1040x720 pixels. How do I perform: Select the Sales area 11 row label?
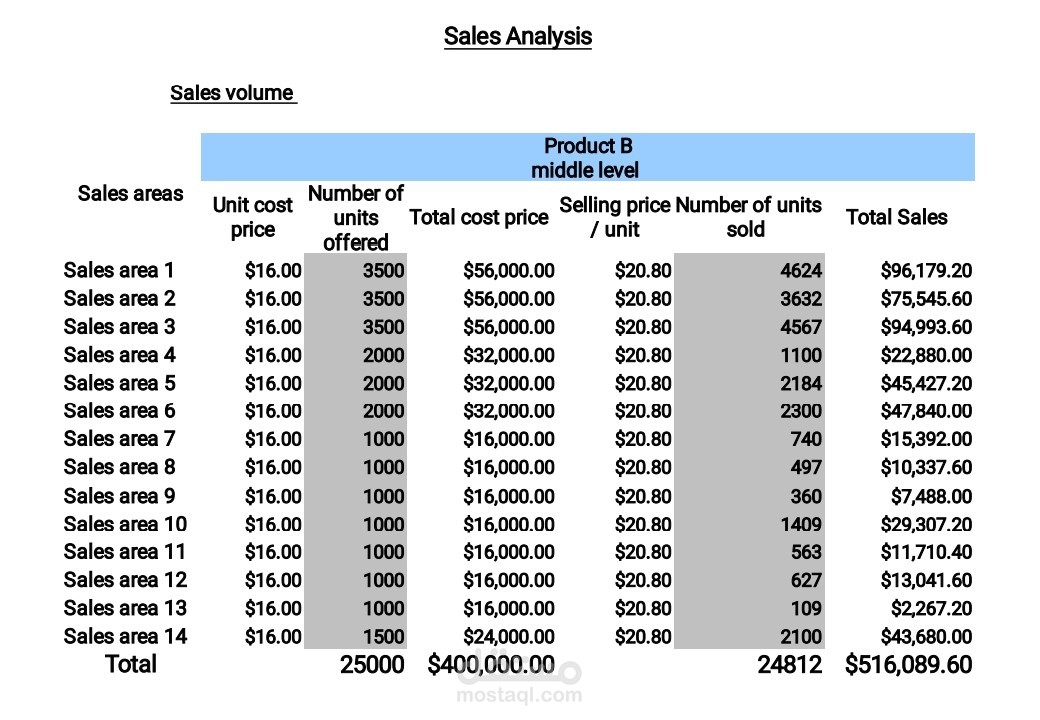[125, 552]
